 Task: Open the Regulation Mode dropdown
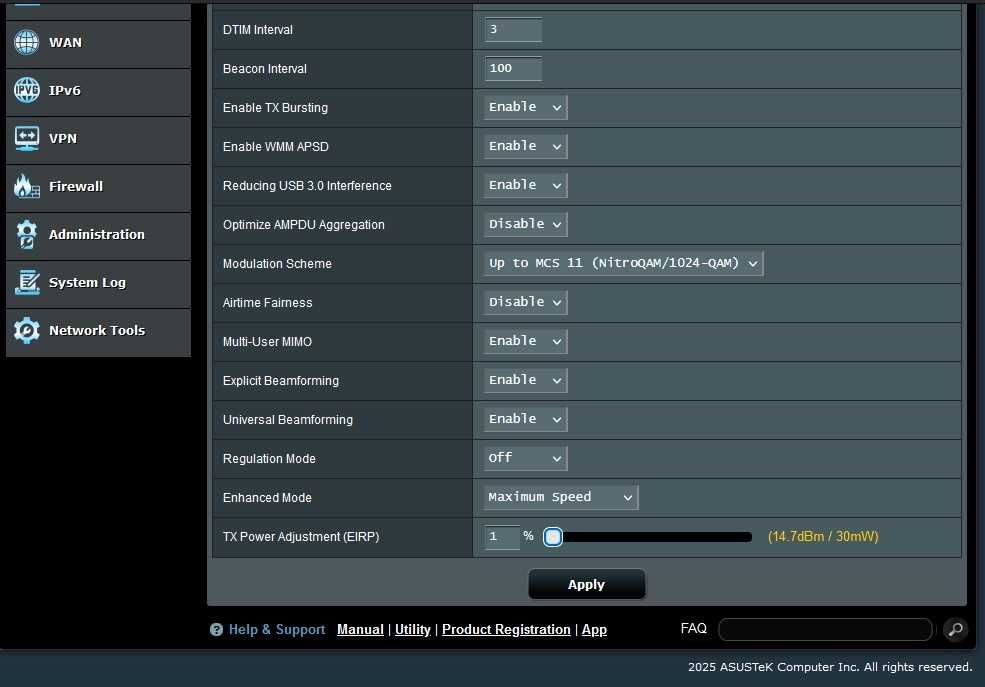pyautogui.click(x=525, y=458)
